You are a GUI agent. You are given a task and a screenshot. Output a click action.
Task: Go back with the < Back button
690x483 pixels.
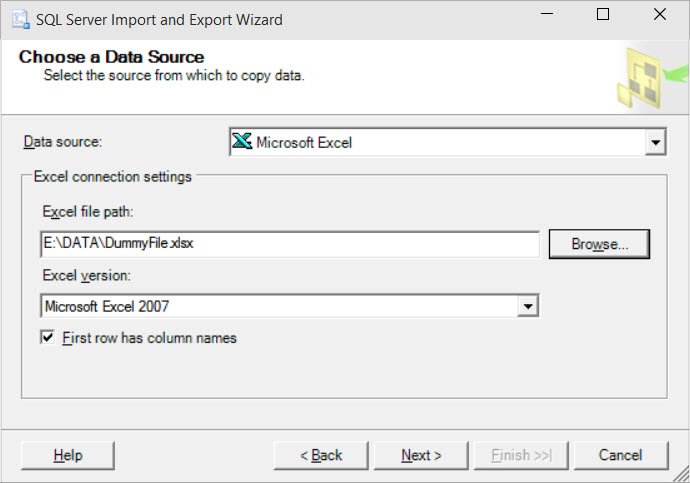[321, 455]
